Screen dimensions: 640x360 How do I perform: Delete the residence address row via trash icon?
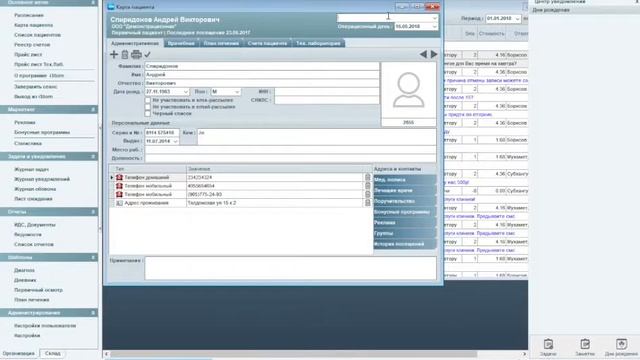tap(367, 203)
